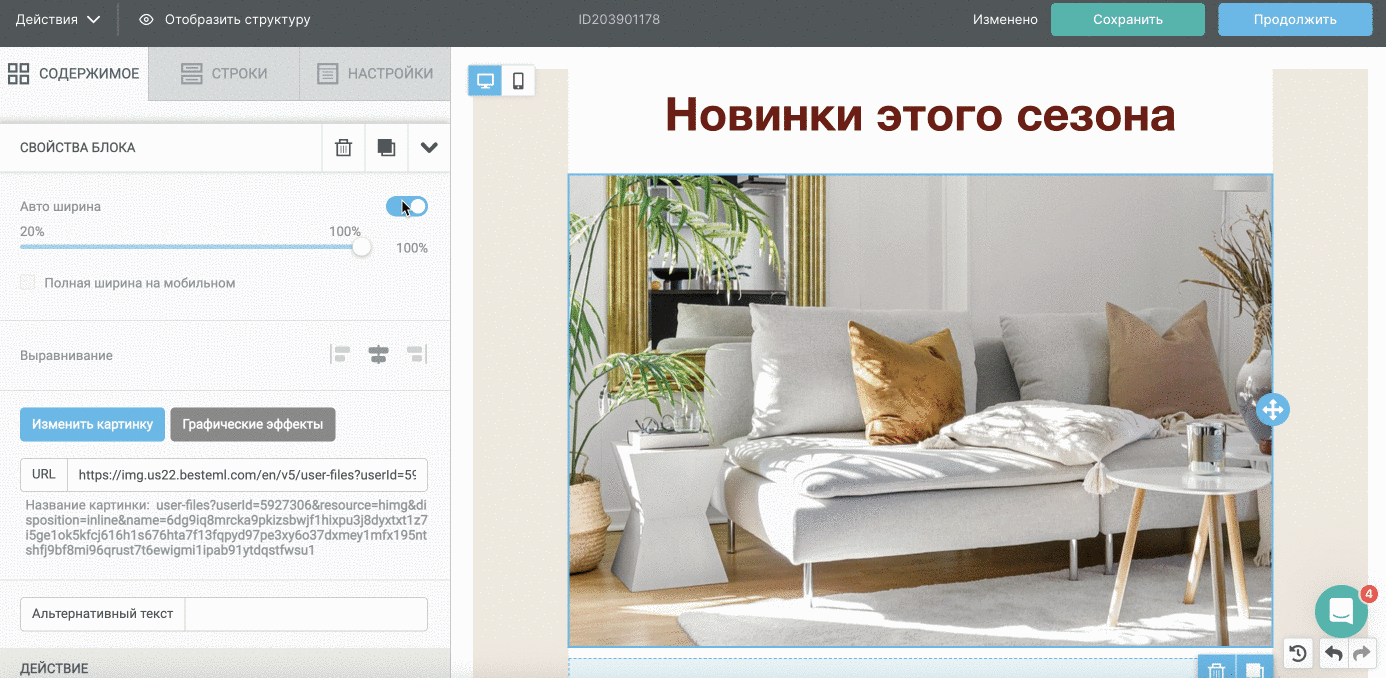Click the Выравнивание label
The width and height of the screenshot is (1386, 678).
point(66,355)
